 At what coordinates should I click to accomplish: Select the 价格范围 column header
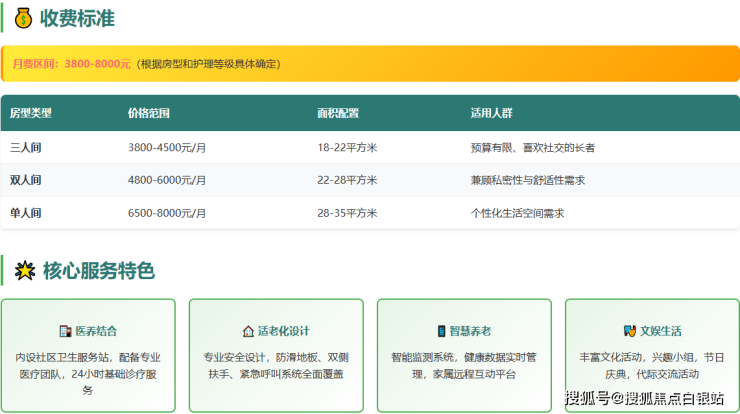point(149,113)
